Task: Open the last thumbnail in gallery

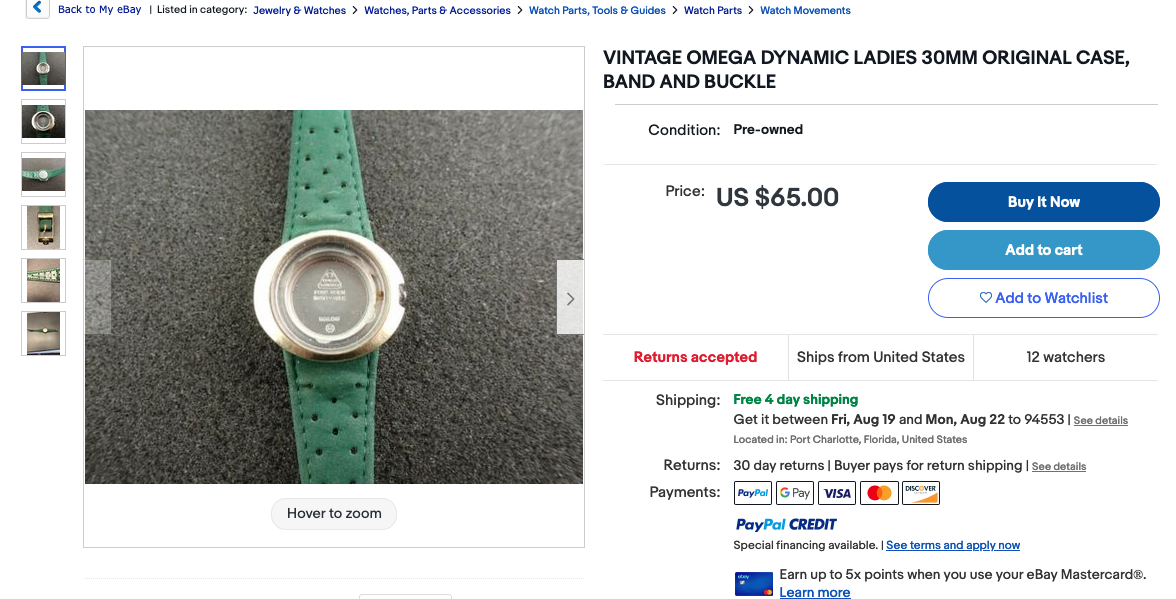Action: [x=44, y=334]
